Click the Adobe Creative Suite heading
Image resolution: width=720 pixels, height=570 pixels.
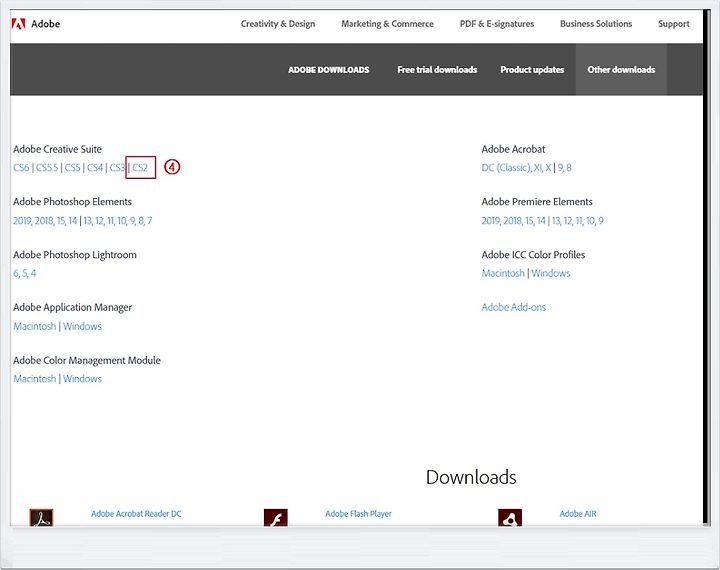point(57,149)
